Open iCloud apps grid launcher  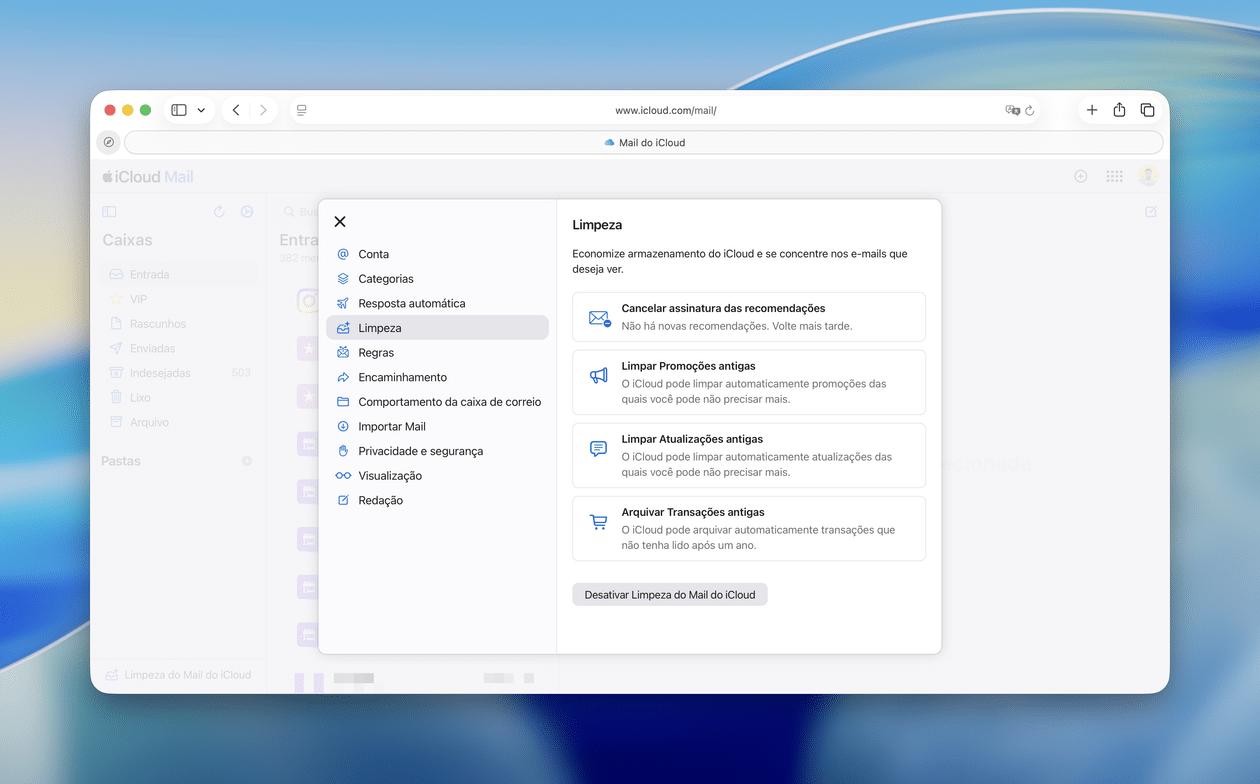point(1114,176)
